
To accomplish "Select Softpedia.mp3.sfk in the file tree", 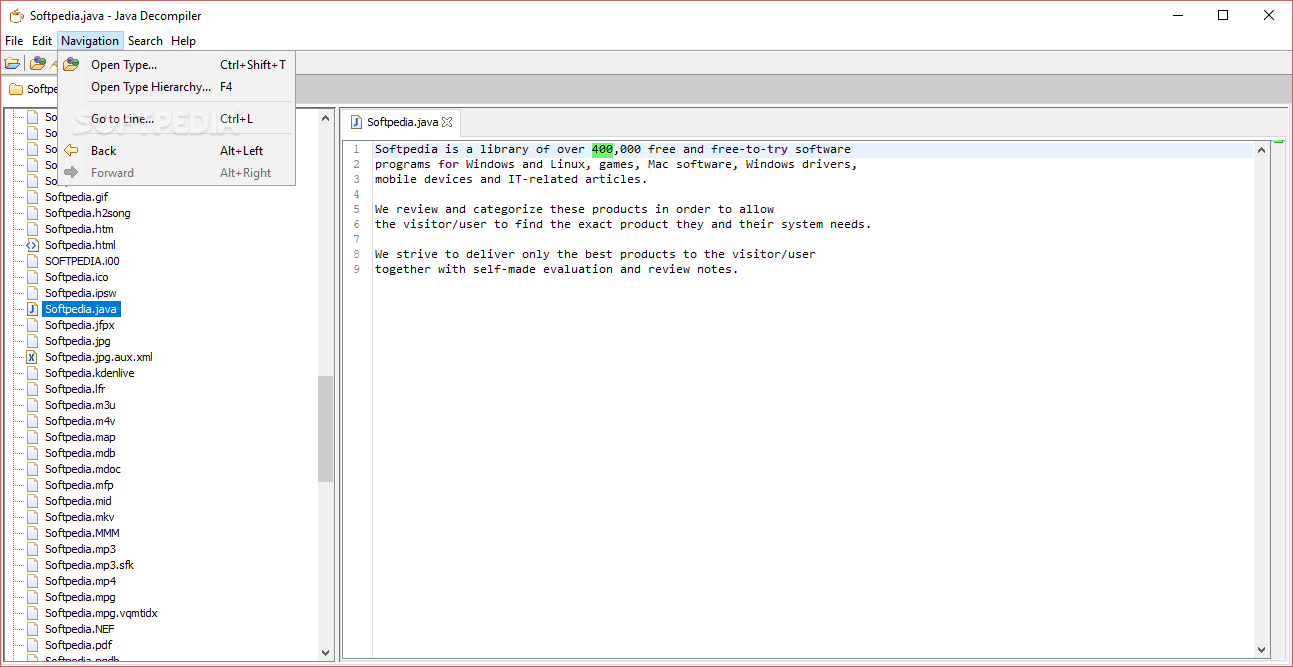I will 89,565.
